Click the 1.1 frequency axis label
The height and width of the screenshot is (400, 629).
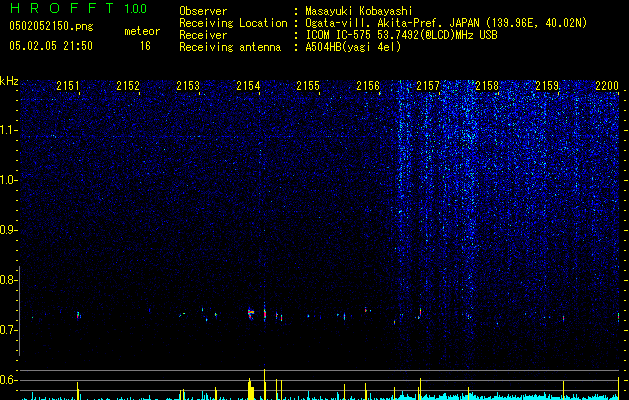click(x=9, y=130)
